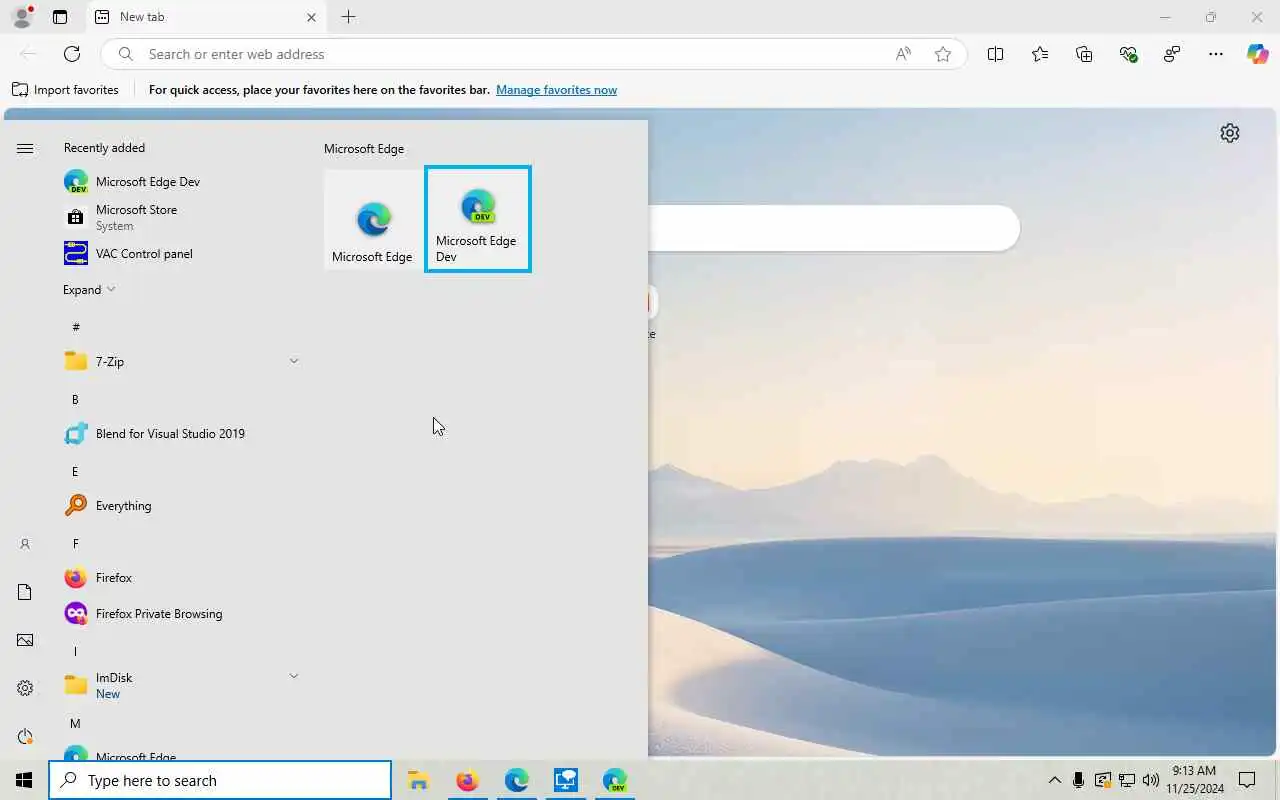Launch Microsoft Edge Dev from Recently added
Viewport: 1280px width, 800px height.
pos(180,181)
